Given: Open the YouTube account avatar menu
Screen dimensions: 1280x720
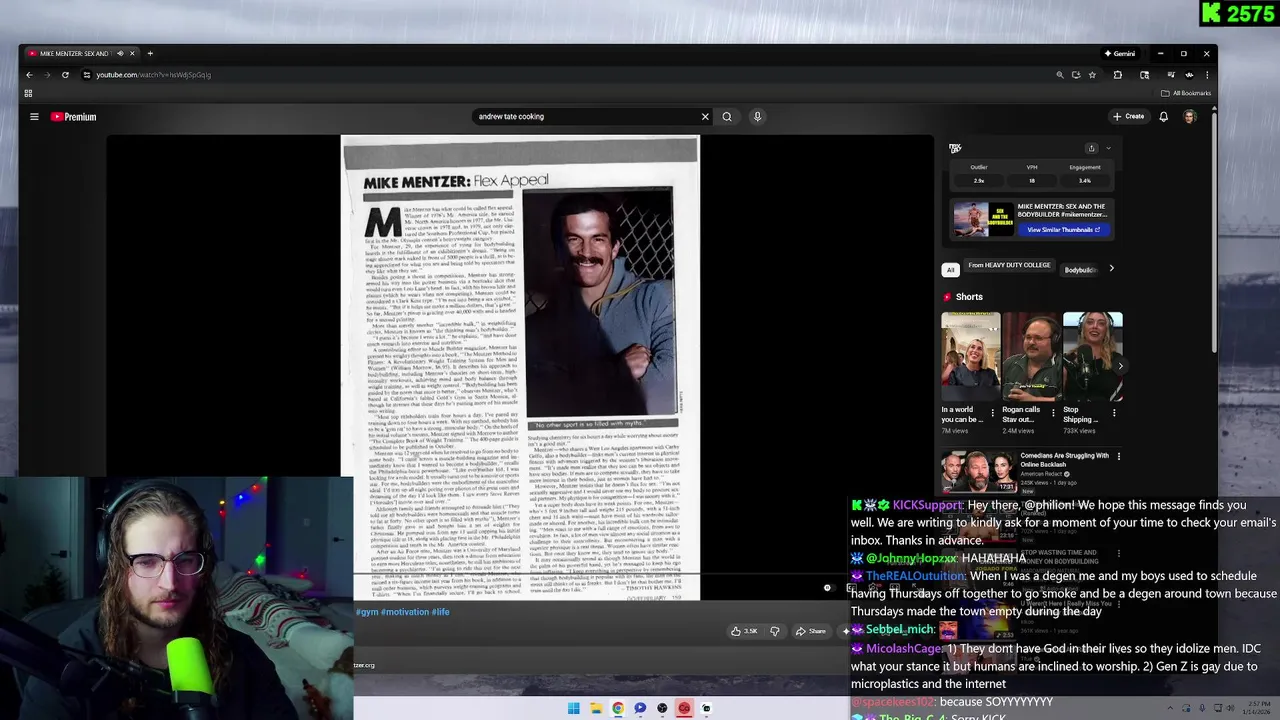Looking at the screenshot, I should pyautogui.click(x=1190, y=116).
